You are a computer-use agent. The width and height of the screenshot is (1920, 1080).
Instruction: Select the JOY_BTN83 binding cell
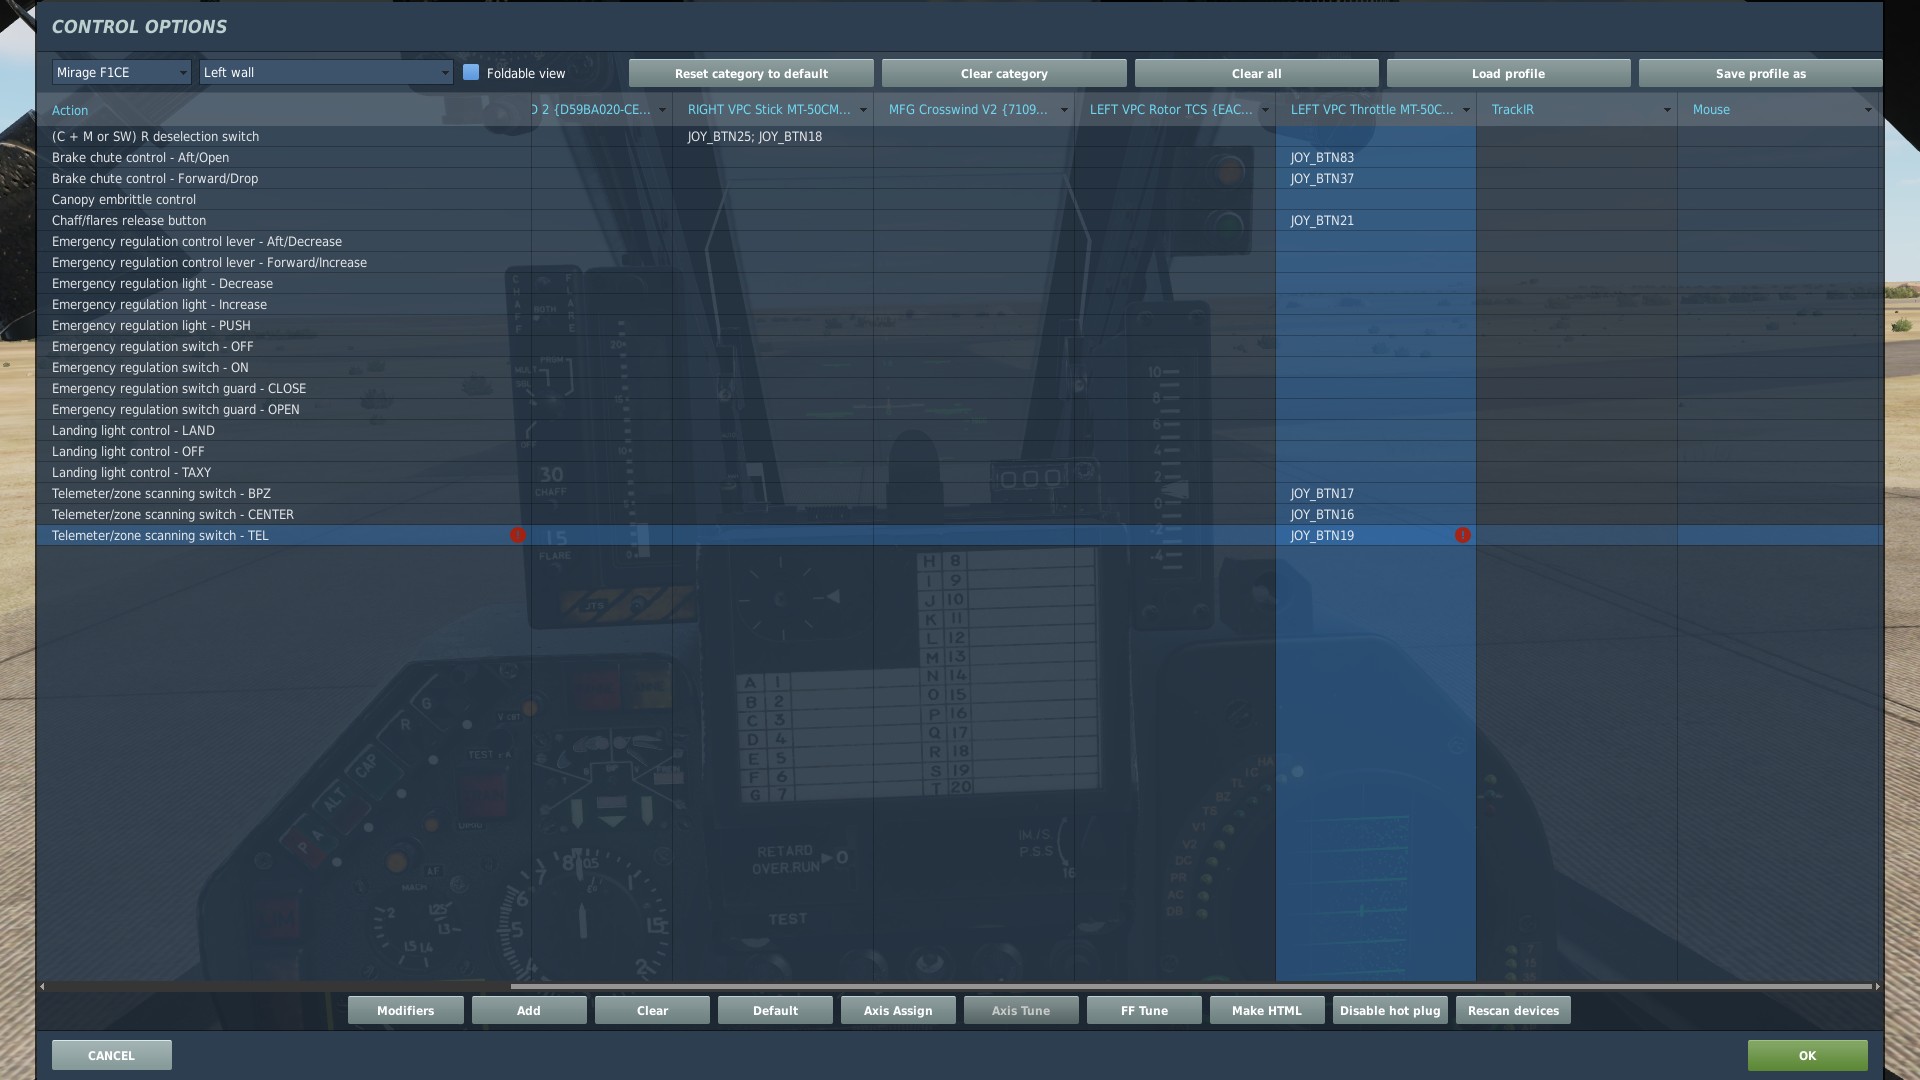point(1376,158)
